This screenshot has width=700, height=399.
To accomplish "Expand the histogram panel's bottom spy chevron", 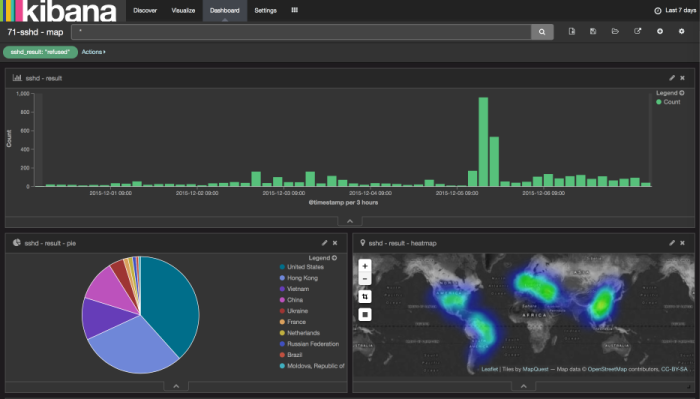I will [x=350, y=221].
